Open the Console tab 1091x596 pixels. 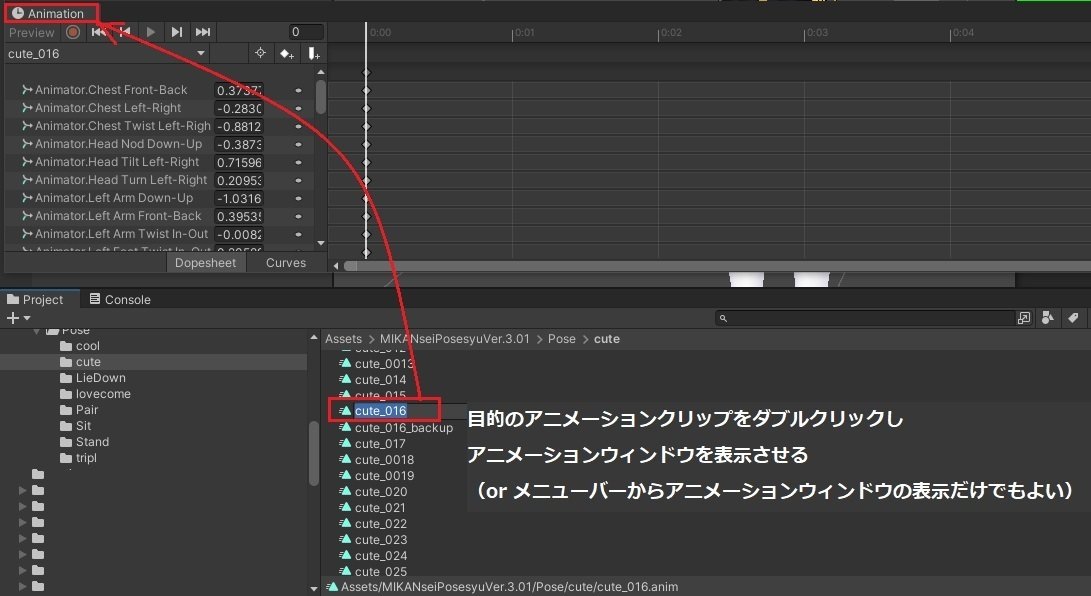120,300
